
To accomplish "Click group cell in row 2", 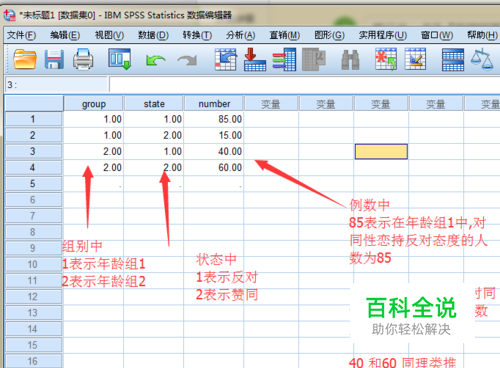I will [94, 135].
